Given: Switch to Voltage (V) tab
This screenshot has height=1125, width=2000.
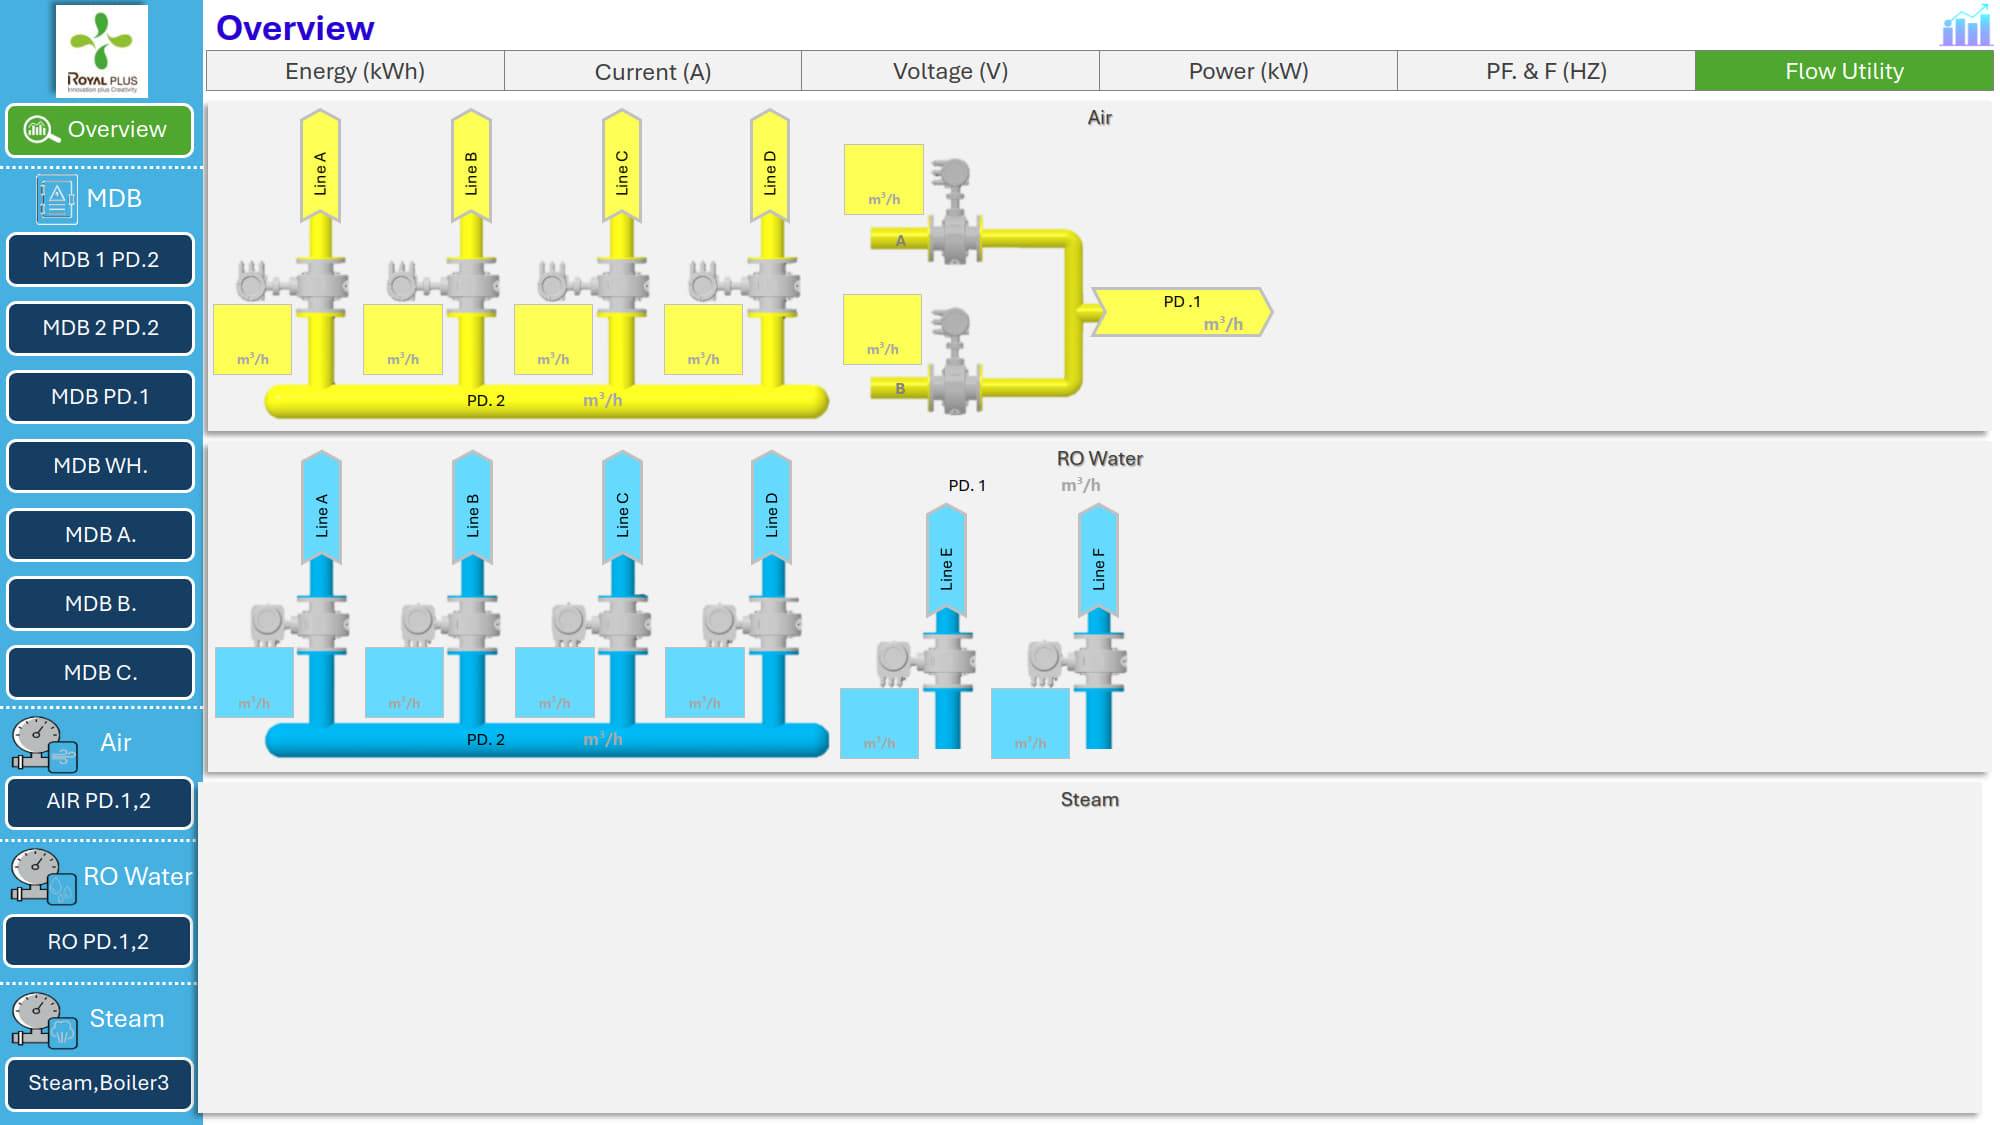Looking at the screenshot, I should (x=950, y=71).
